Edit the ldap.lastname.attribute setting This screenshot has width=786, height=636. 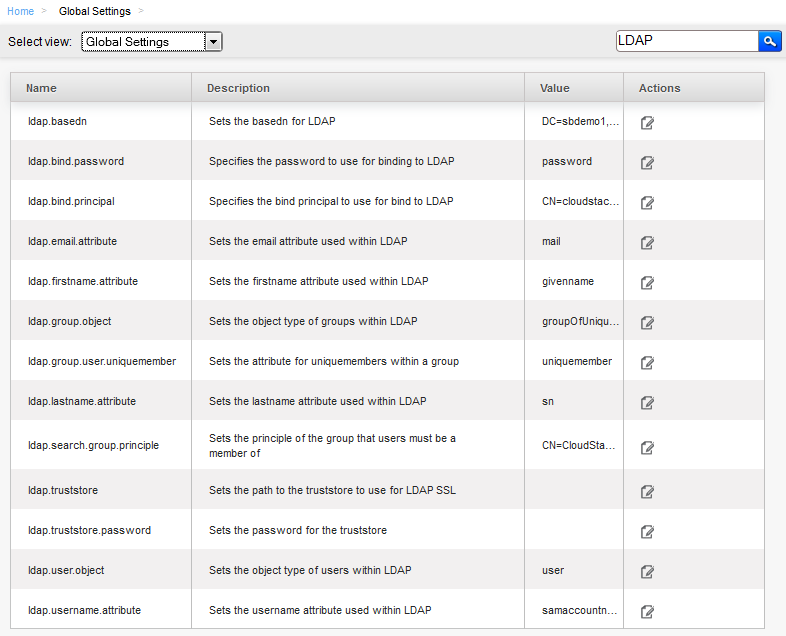(647, 402)
